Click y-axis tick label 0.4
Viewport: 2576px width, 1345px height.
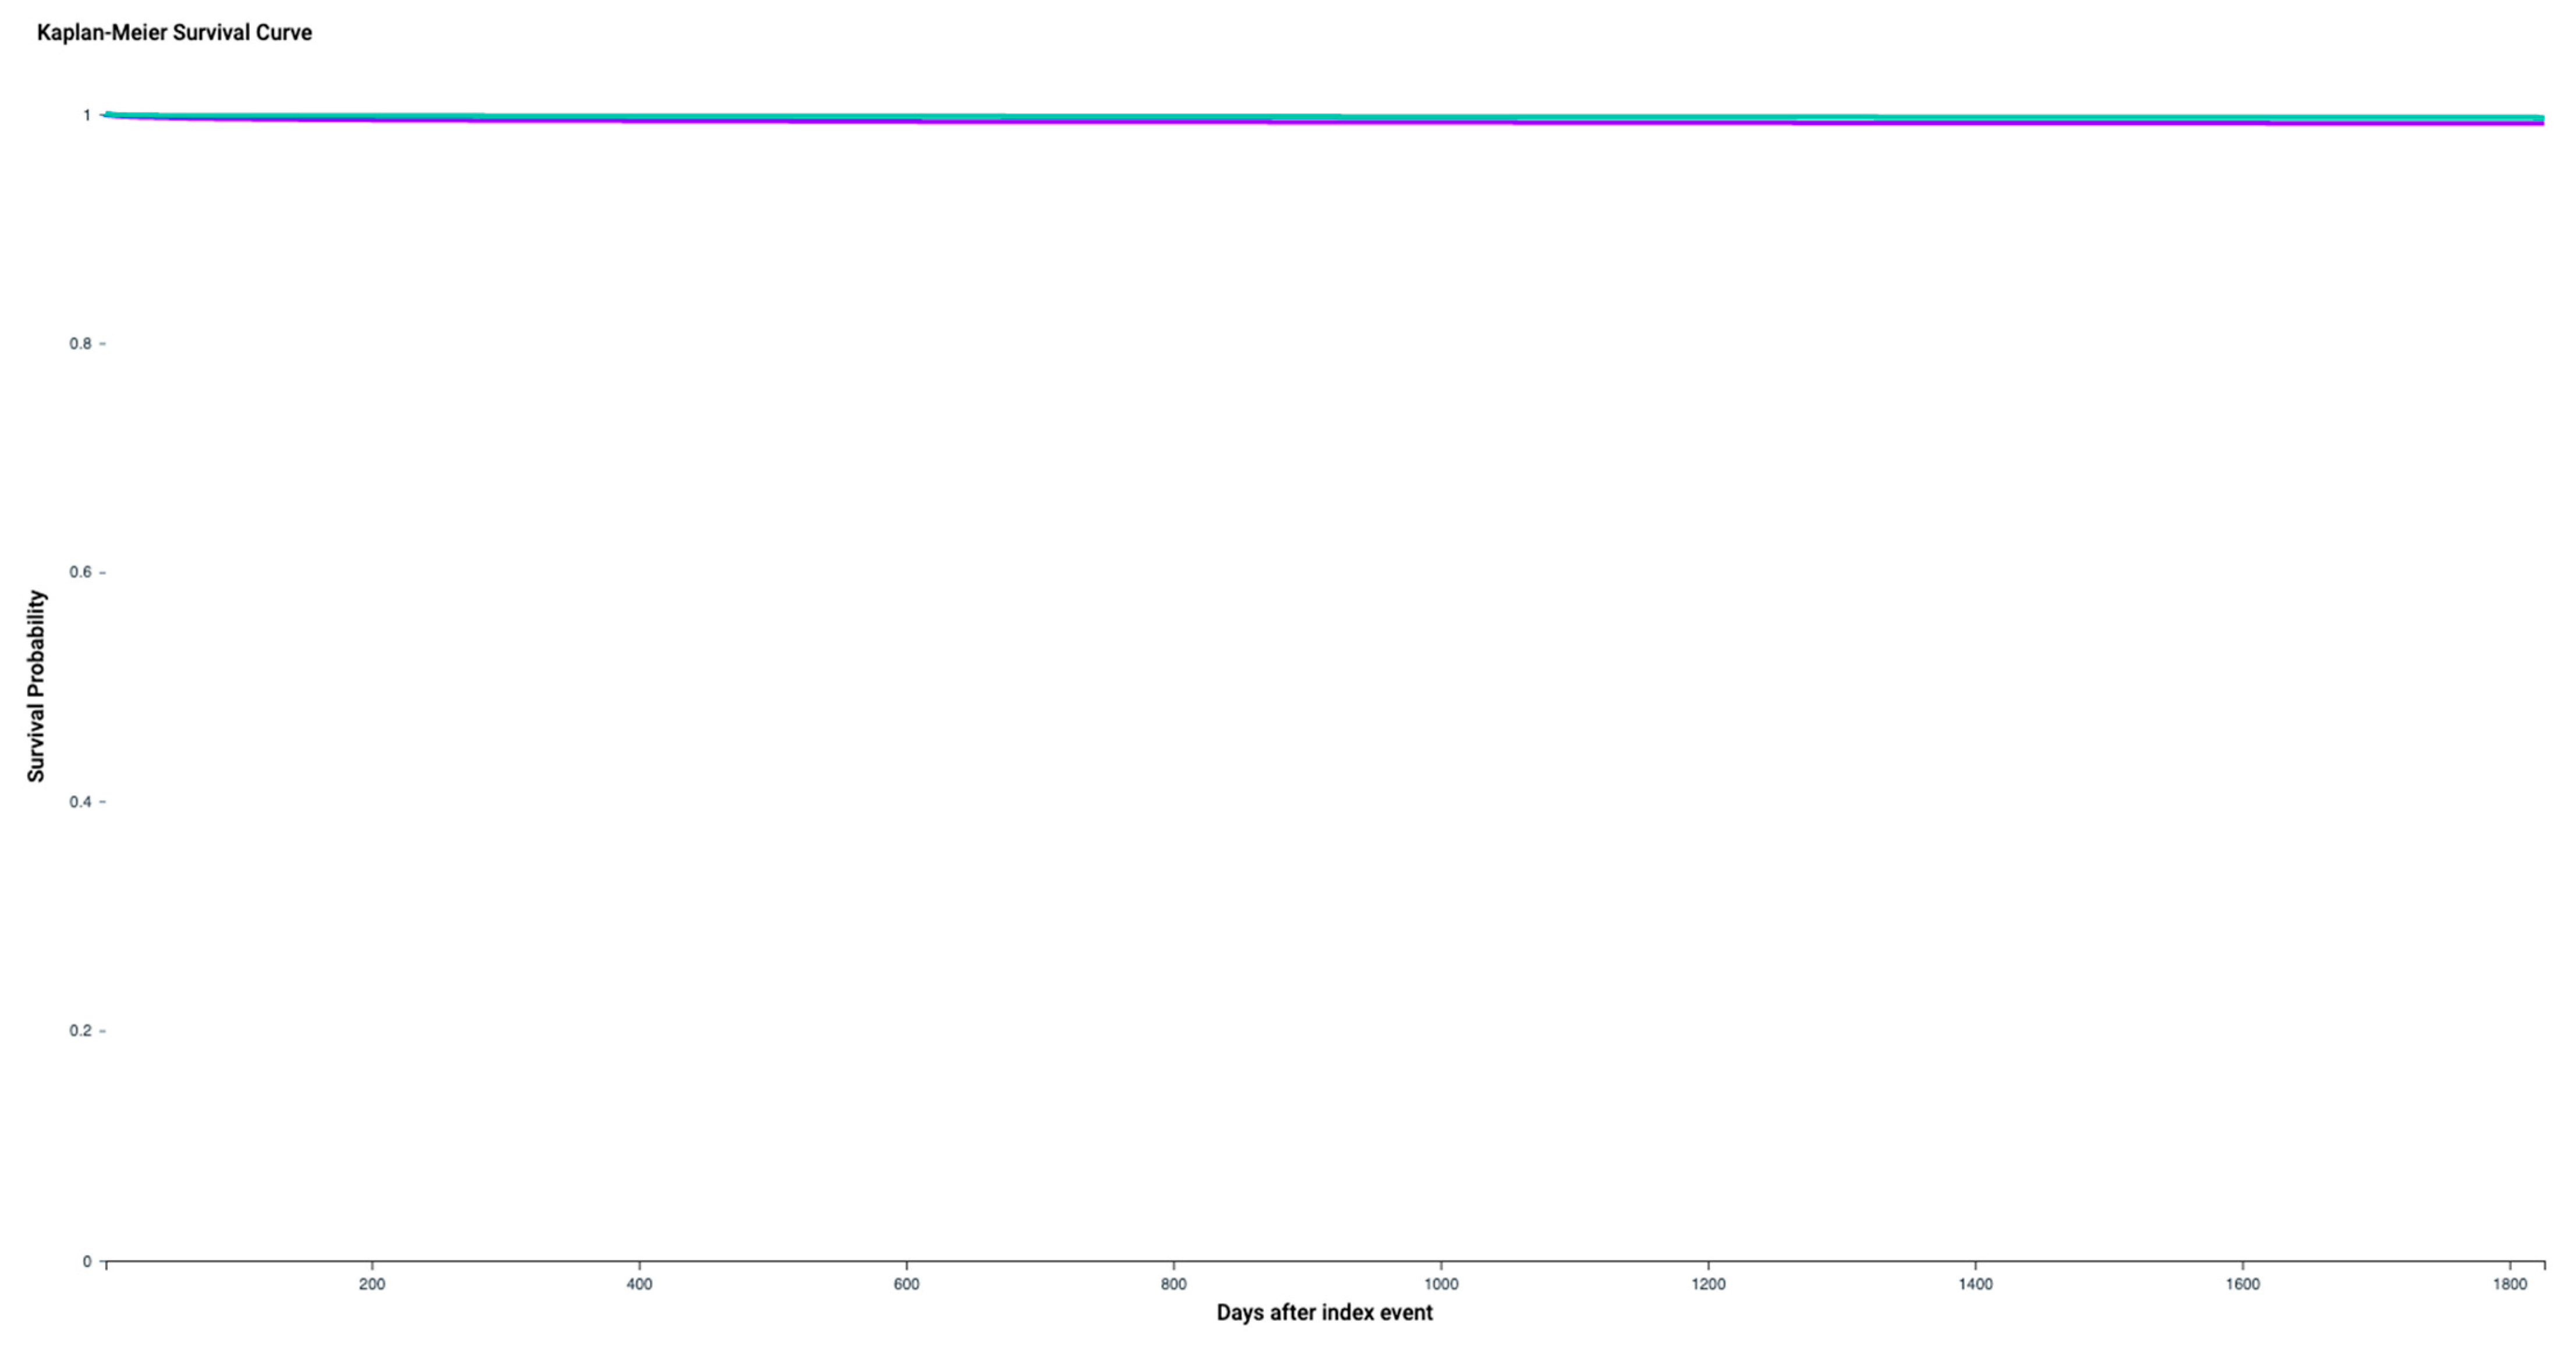[80, 802]
